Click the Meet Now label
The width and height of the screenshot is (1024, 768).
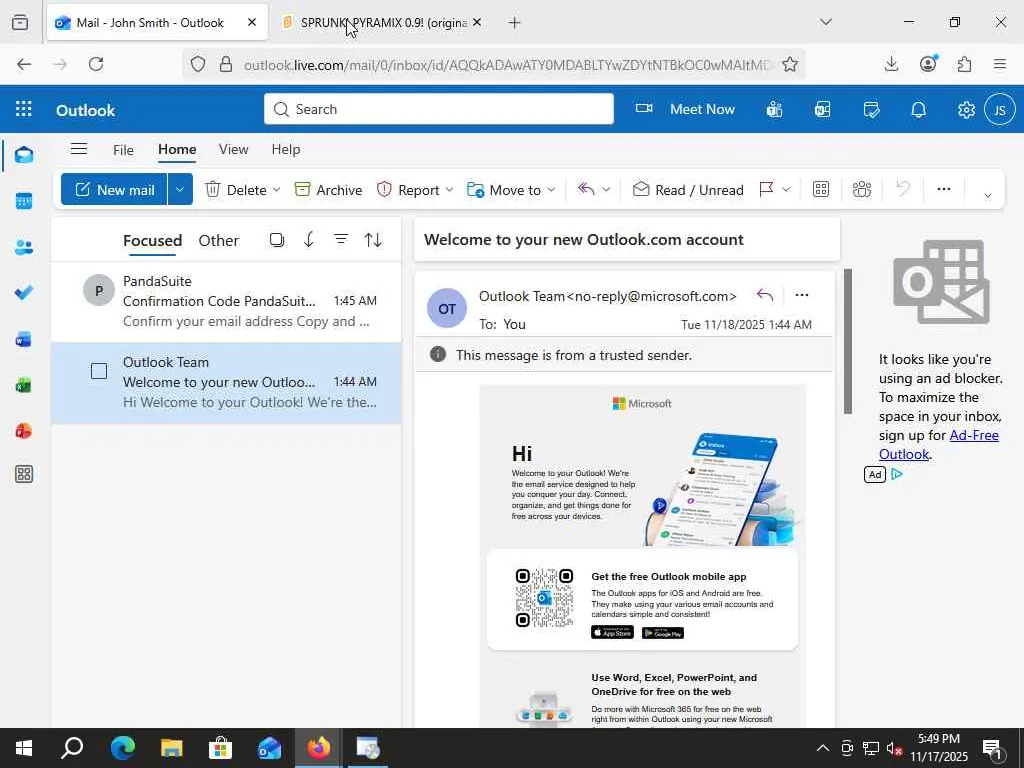click(702, 109)
